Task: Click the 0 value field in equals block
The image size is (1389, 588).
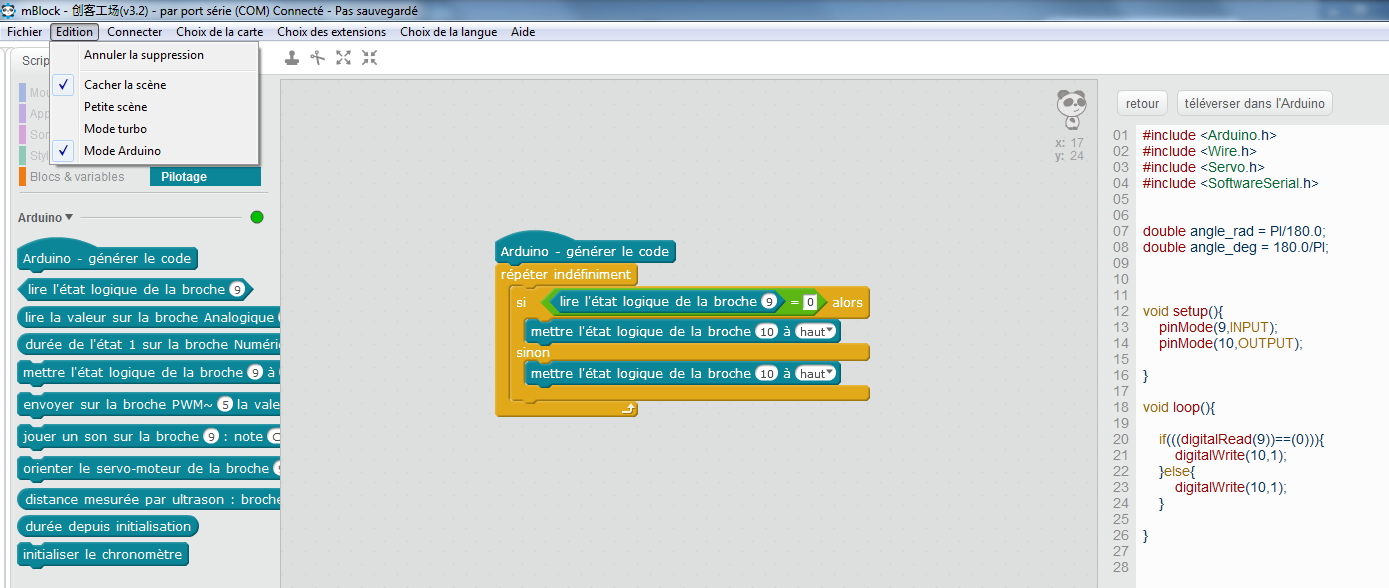Action: (x=810, y=302)
